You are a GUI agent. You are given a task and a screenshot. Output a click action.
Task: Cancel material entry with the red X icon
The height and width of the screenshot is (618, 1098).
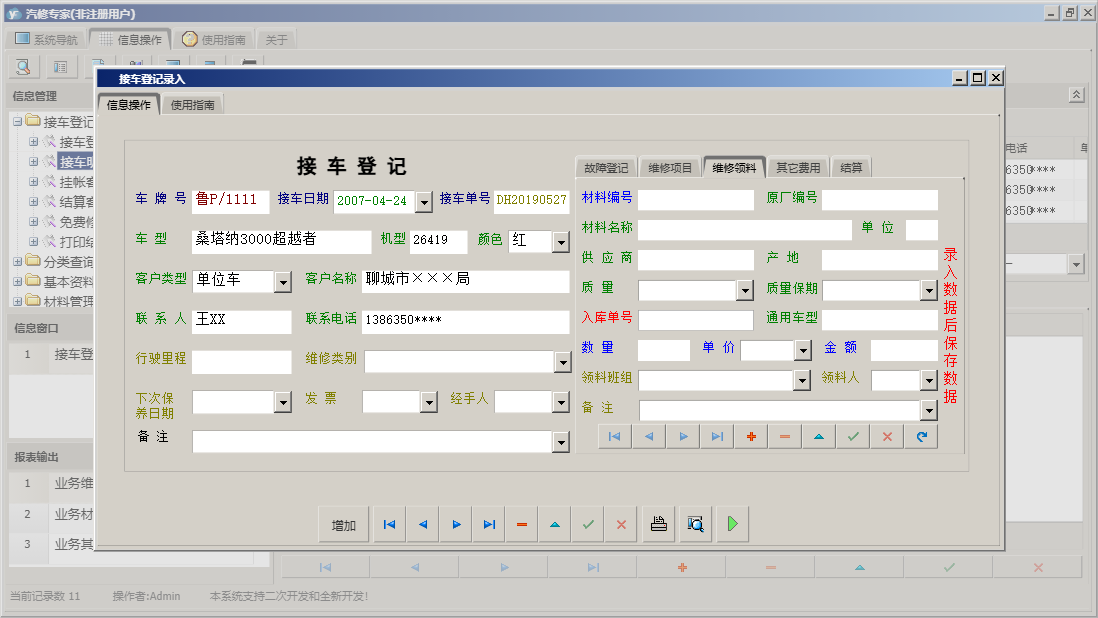click(x=886, y=436)
